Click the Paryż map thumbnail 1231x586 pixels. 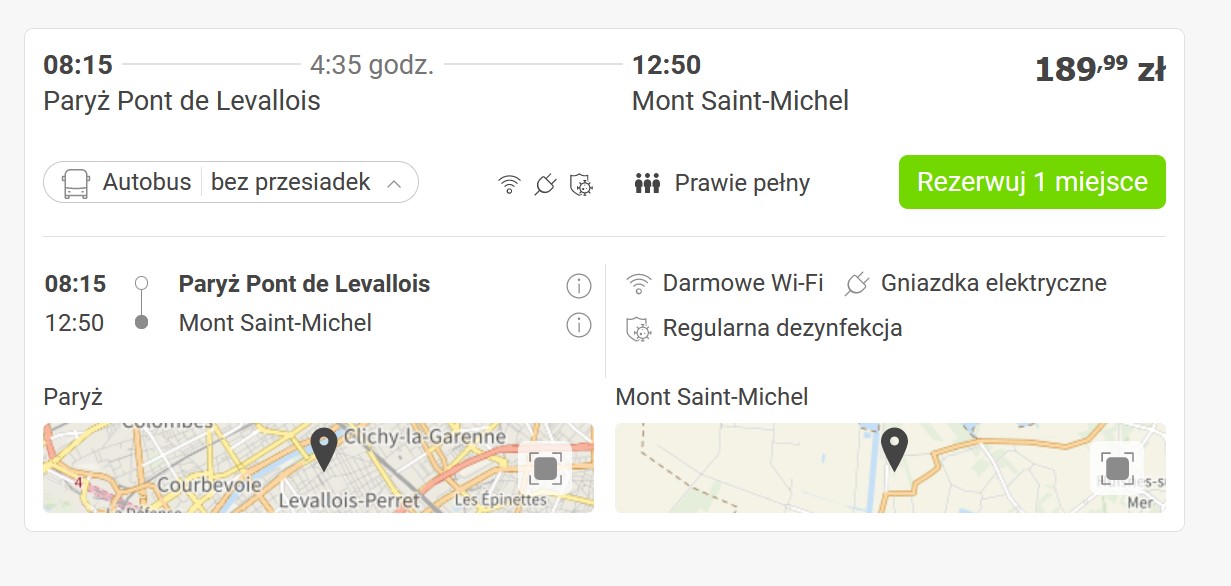(x=318, y=468)
